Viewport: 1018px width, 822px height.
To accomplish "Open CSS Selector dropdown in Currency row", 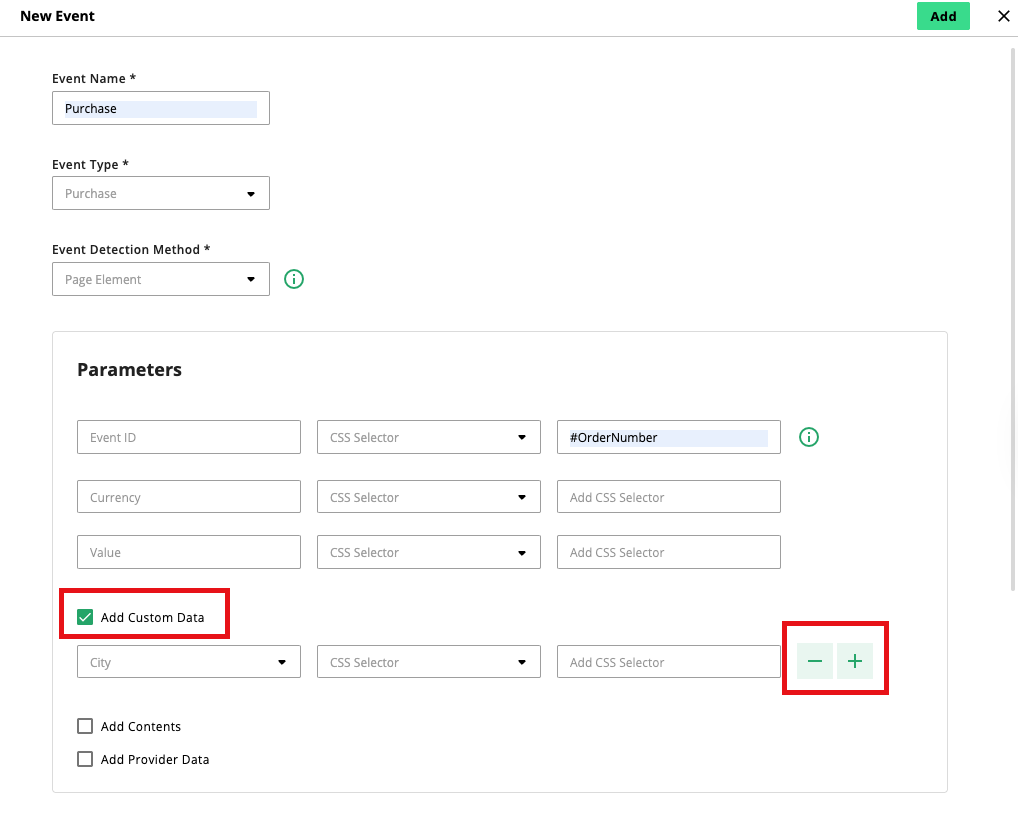I will 428,497.
